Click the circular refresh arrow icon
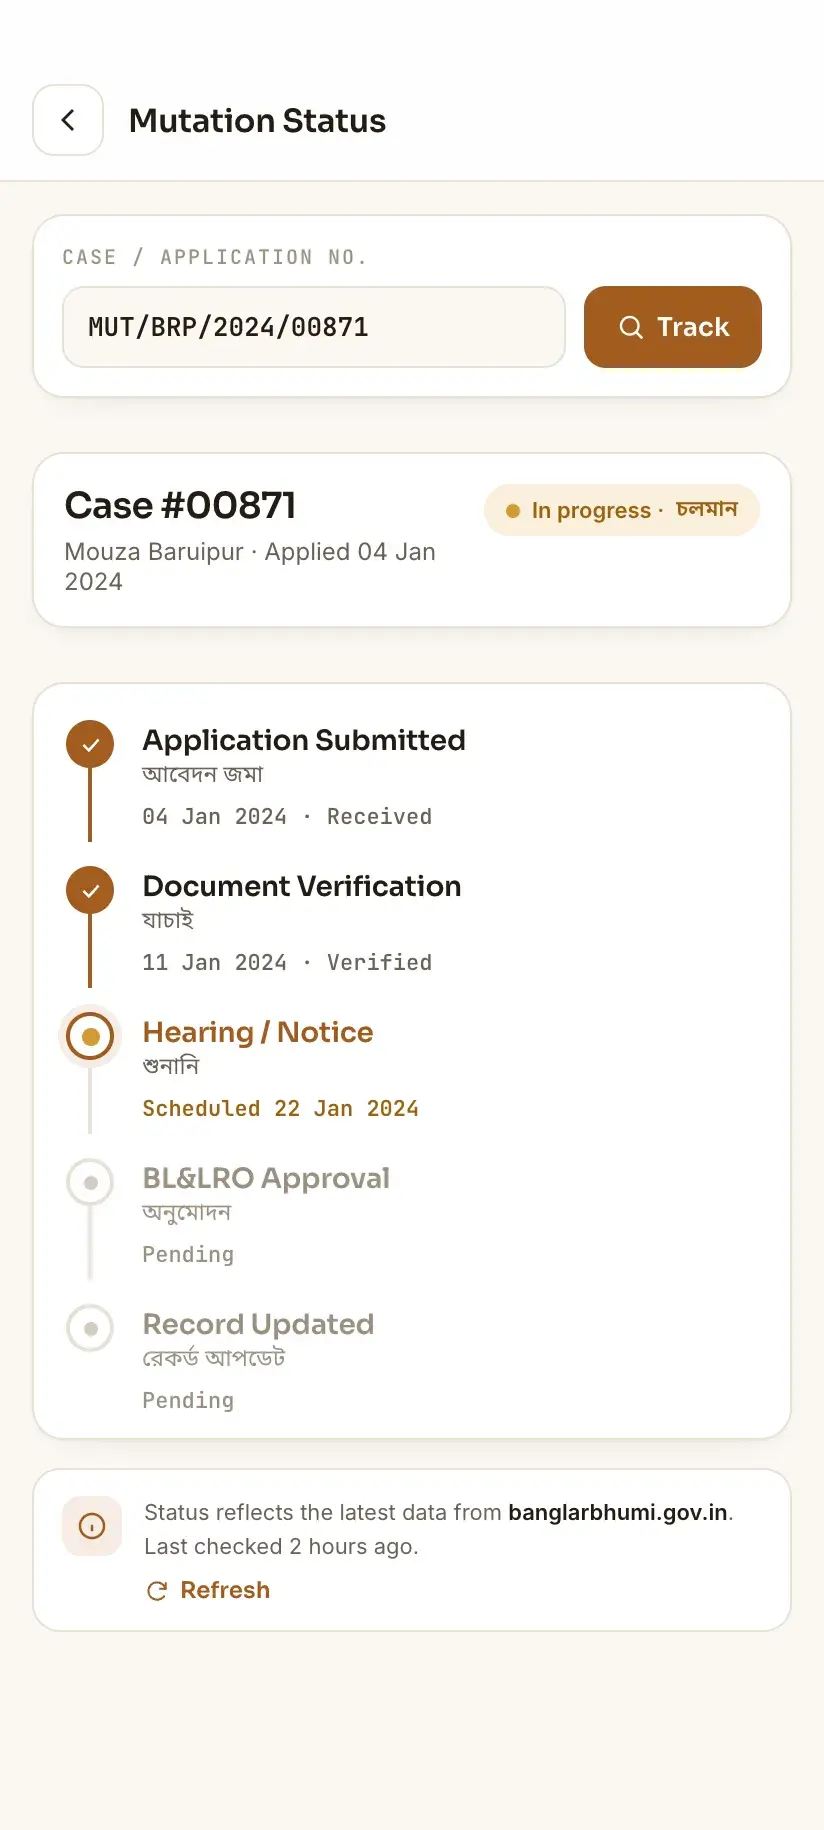Image resolution: width=824 pixels, height=1830 pixels. (x=157, y=1591)
